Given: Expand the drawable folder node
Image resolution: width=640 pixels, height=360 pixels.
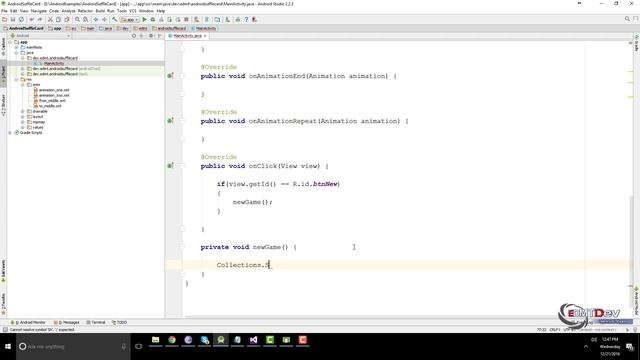Looking at the screenshot, I should [23, 111].
